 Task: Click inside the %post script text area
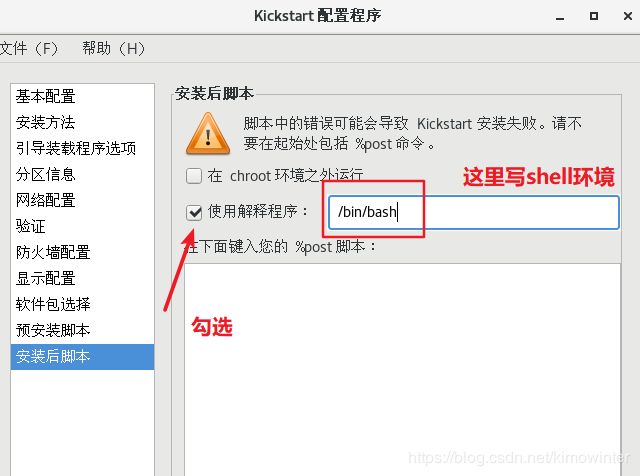[x=402, y=369]
